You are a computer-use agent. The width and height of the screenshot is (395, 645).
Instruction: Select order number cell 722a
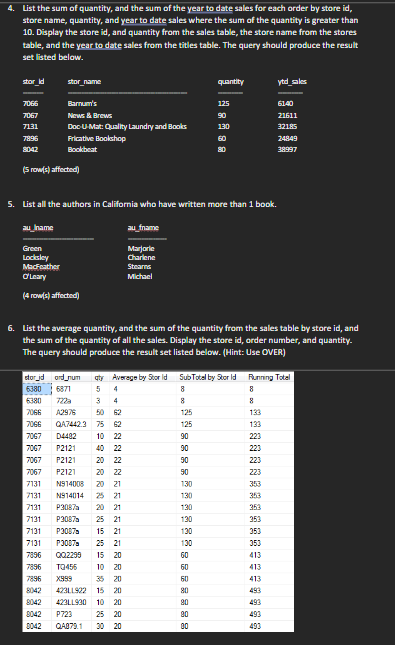pos(64,401)
